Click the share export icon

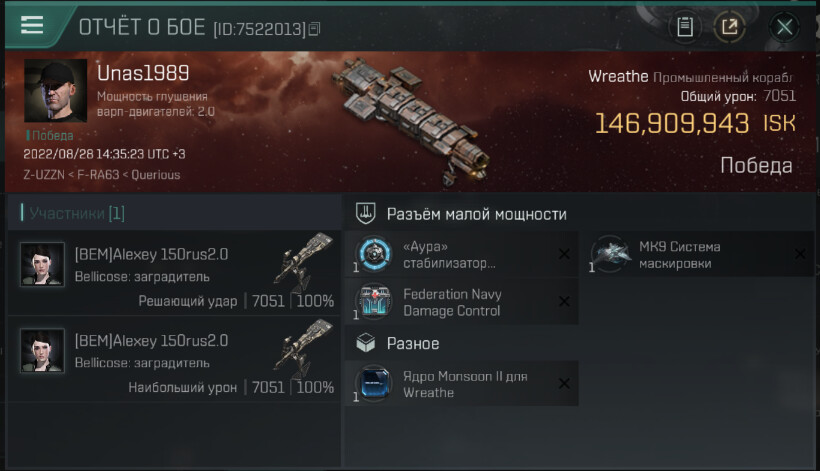pyautogui.click(x=730, y=26)
